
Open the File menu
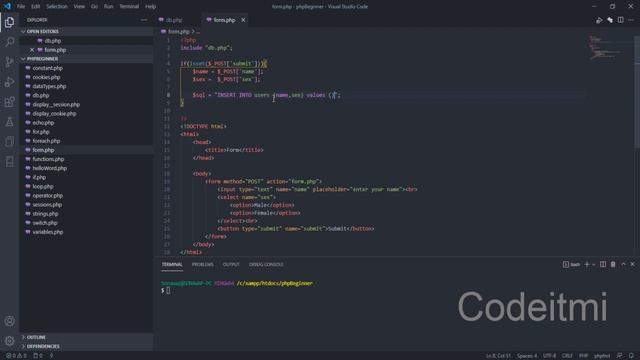pyautogui.click(x=21, y=7)
